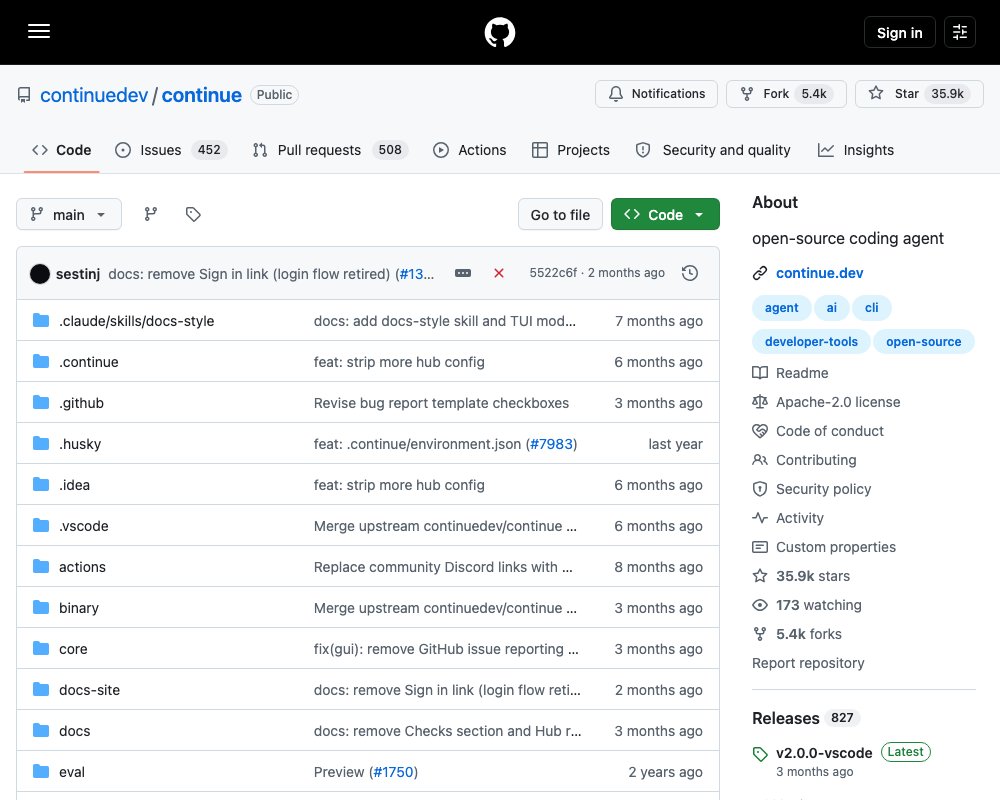This screenshot has height=800, width=1000.
Task: Open commit history clock icon
Action: point(690,273)
